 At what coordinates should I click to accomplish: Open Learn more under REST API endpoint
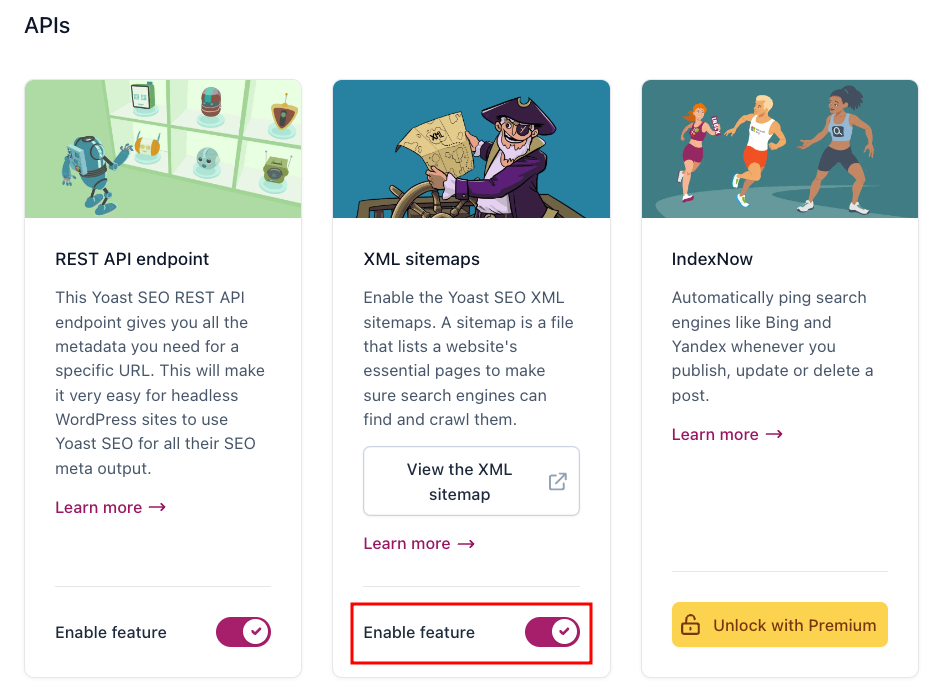tap(100, 507)
